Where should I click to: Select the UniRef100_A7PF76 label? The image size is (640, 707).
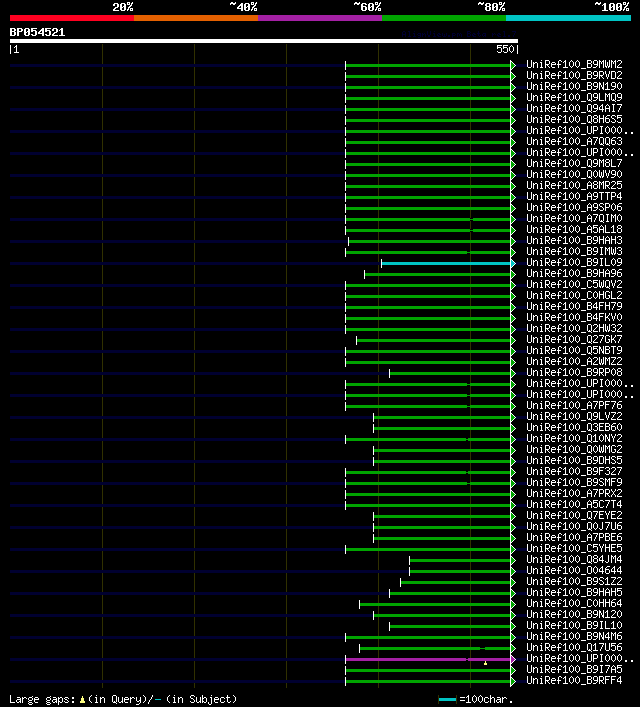[x=574, y=405]
